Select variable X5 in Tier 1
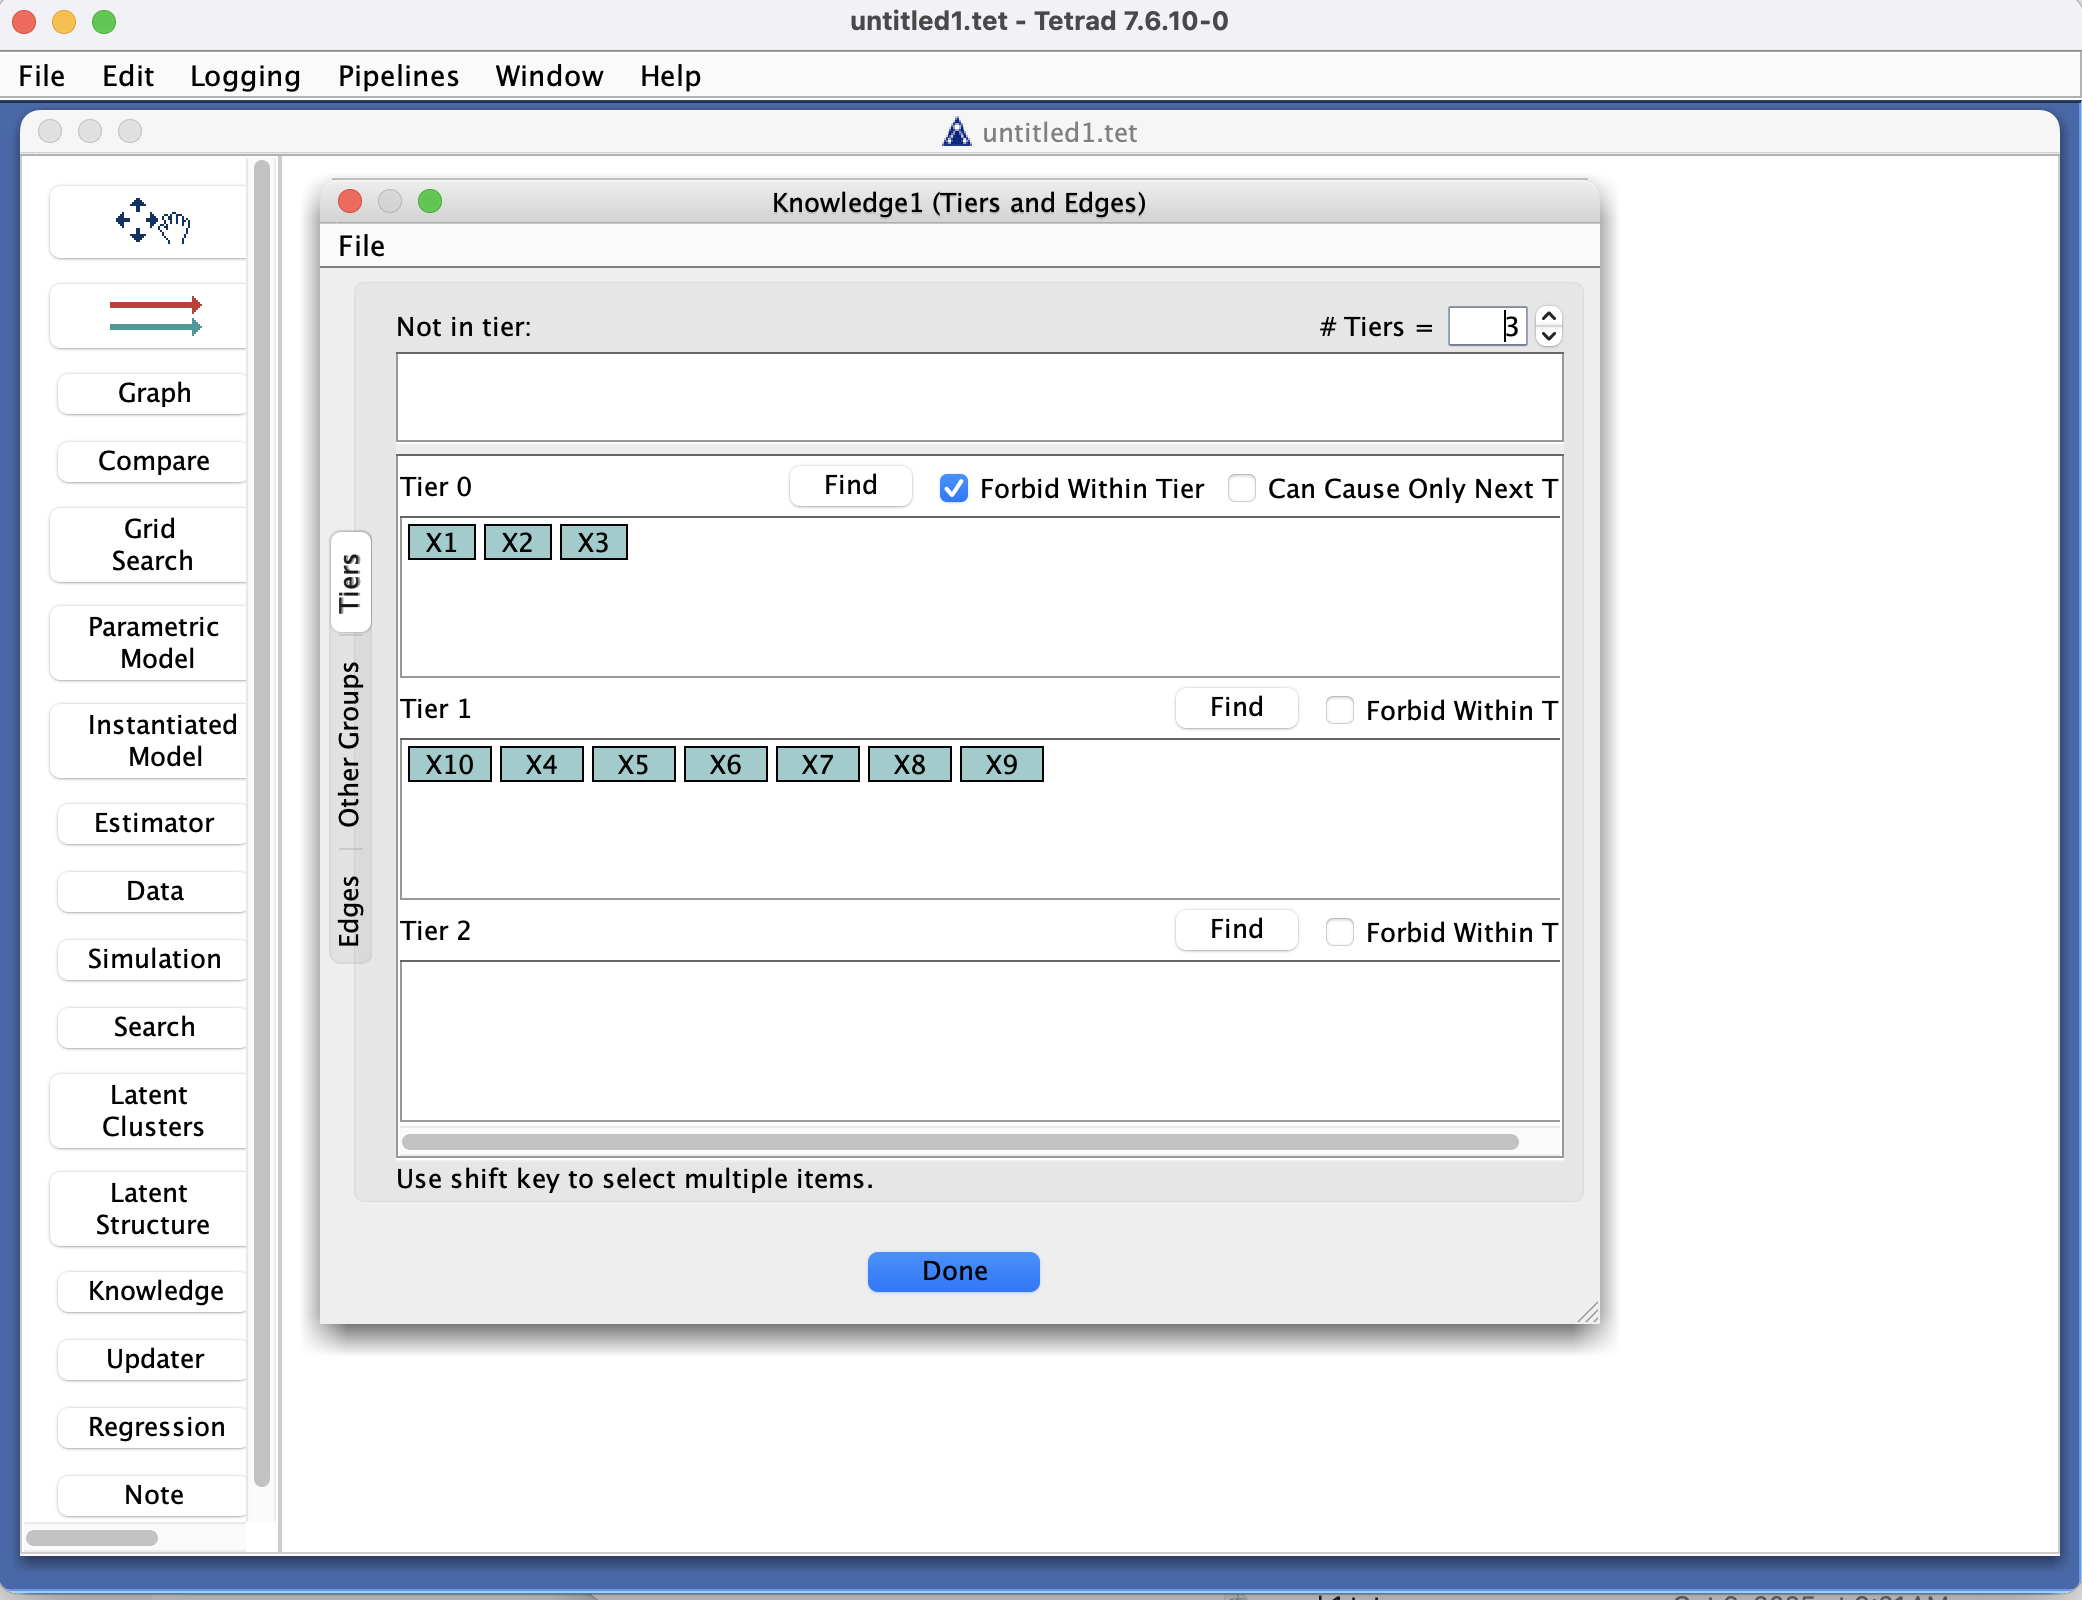 (634, 764)
